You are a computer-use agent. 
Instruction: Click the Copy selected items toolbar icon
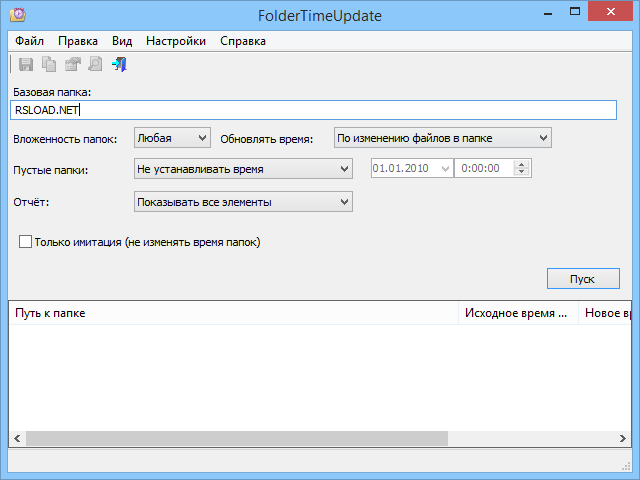point(49,64)
